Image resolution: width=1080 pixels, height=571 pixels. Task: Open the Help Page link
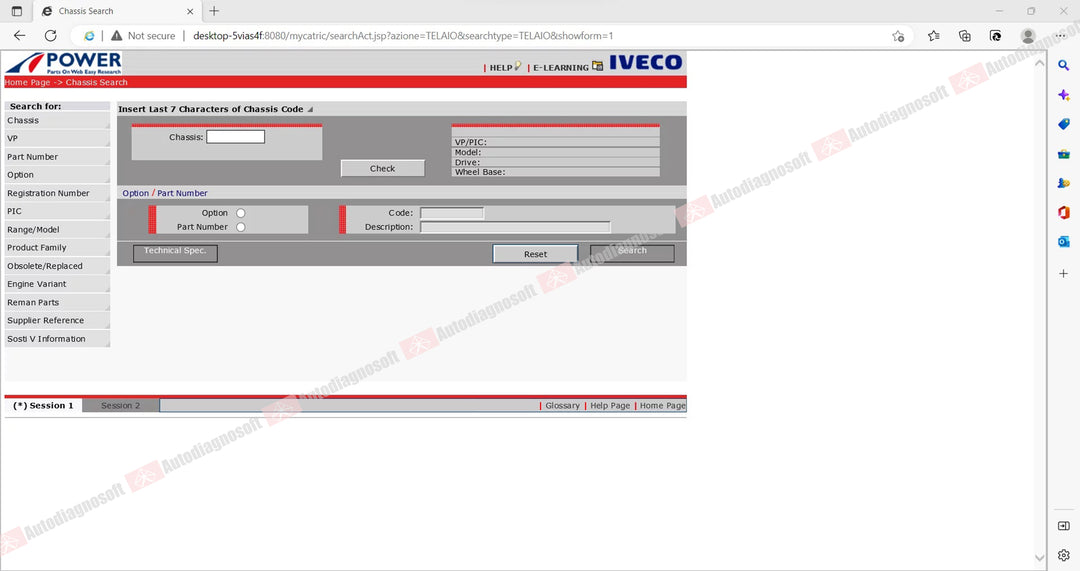click(x=610, y=406)
